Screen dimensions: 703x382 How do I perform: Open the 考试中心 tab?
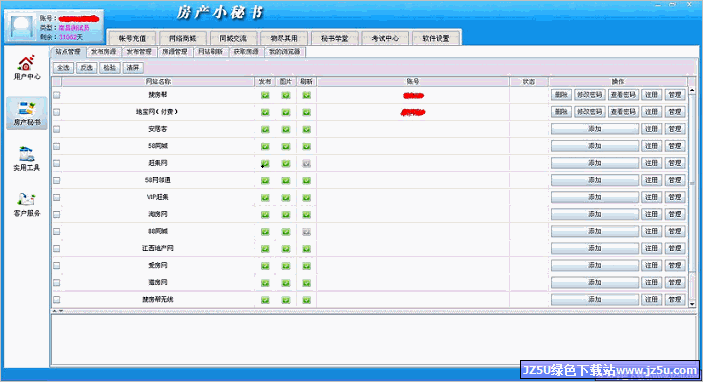385,38
